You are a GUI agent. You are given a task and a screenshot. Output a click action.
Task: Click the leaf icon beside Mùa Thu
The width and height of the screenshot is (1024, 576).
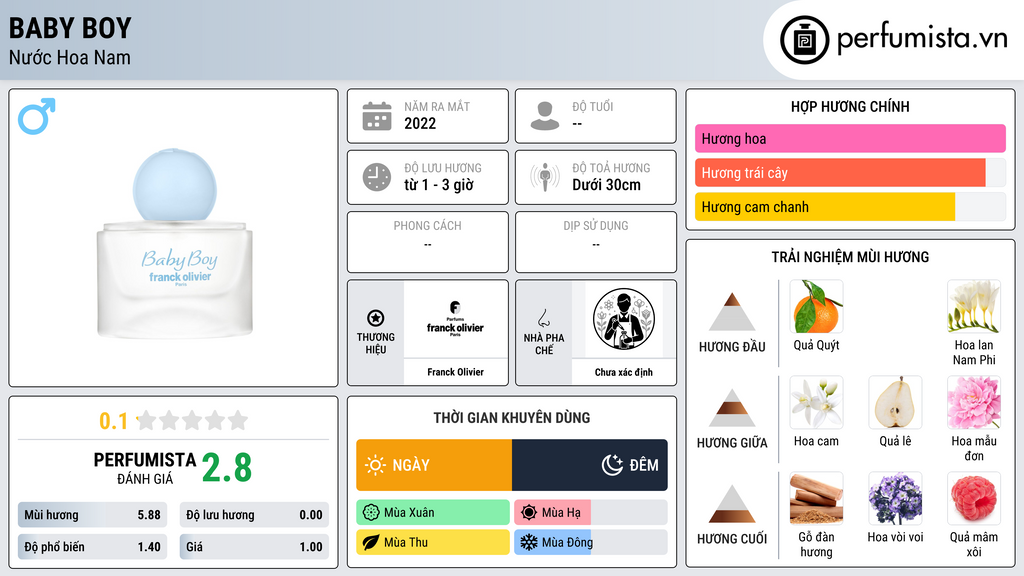pyautogui.click(x=371, y=542)
